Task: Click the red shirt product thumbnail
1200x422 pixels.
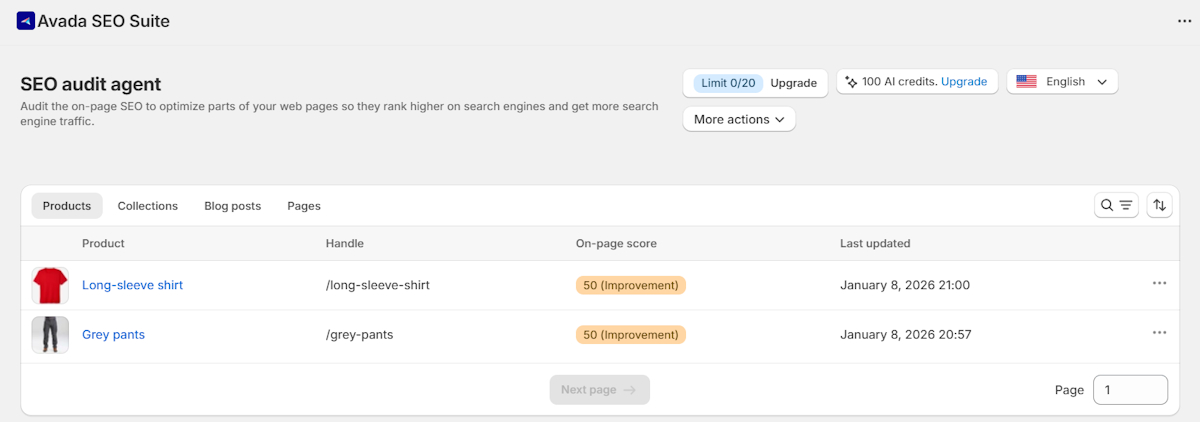Action: click(50, 285)
